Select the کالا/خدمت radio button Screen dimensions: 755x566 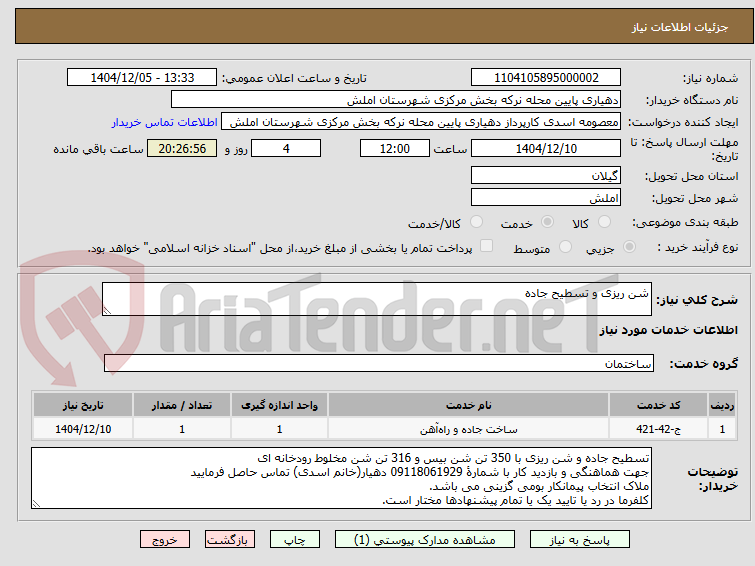tap(476, 222)
